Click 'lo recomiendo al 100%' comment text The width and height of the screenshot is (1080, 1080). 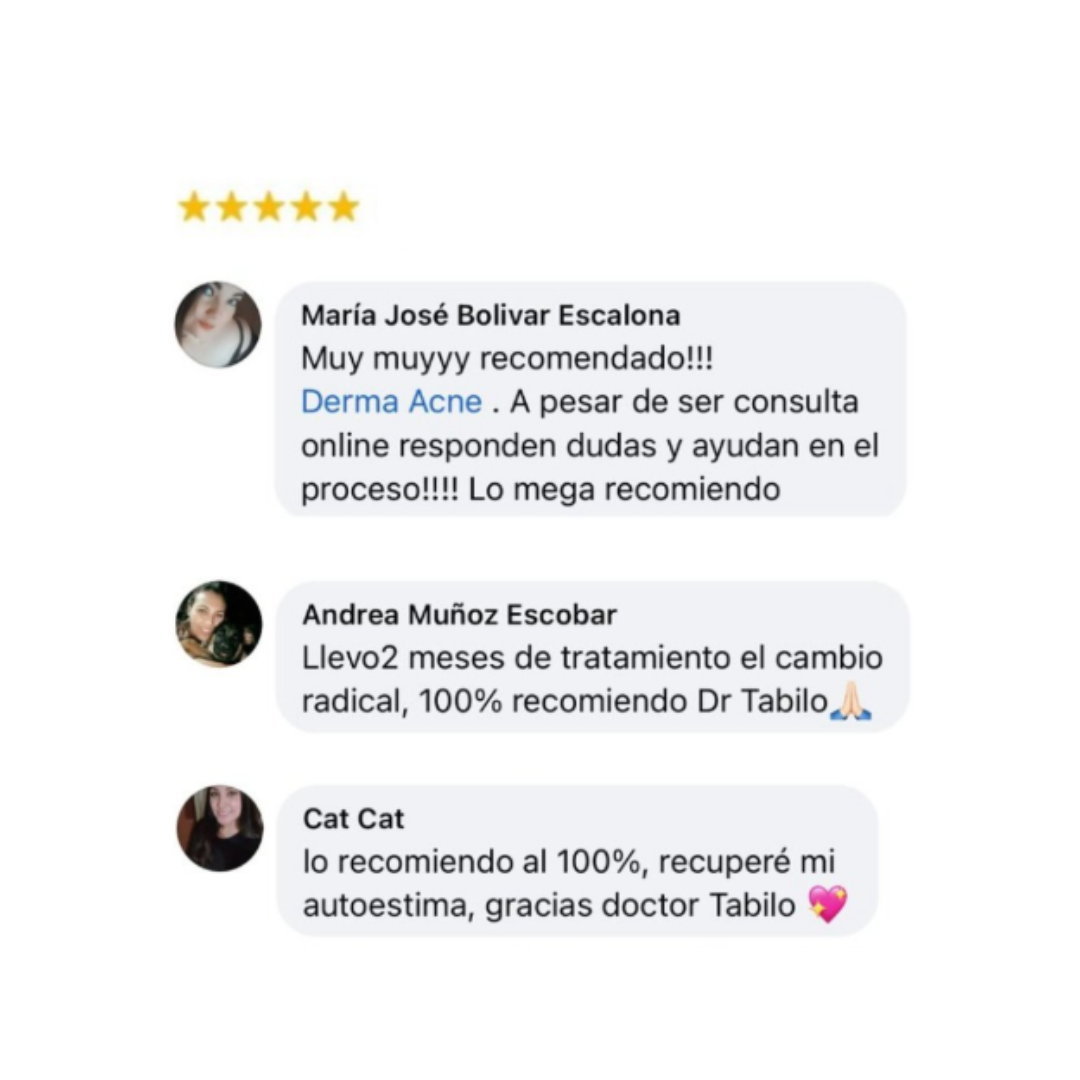476,862
